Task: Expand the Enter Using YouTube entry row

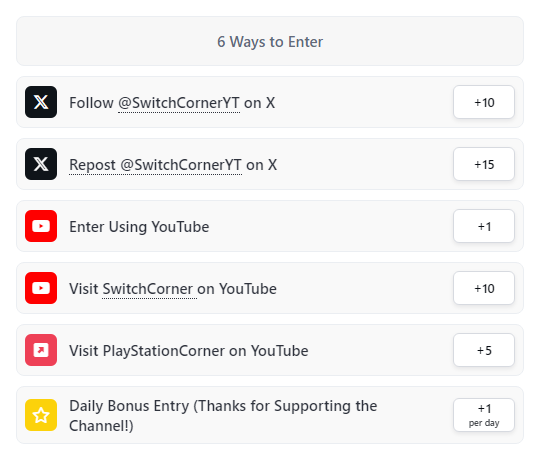Action: 270,226
